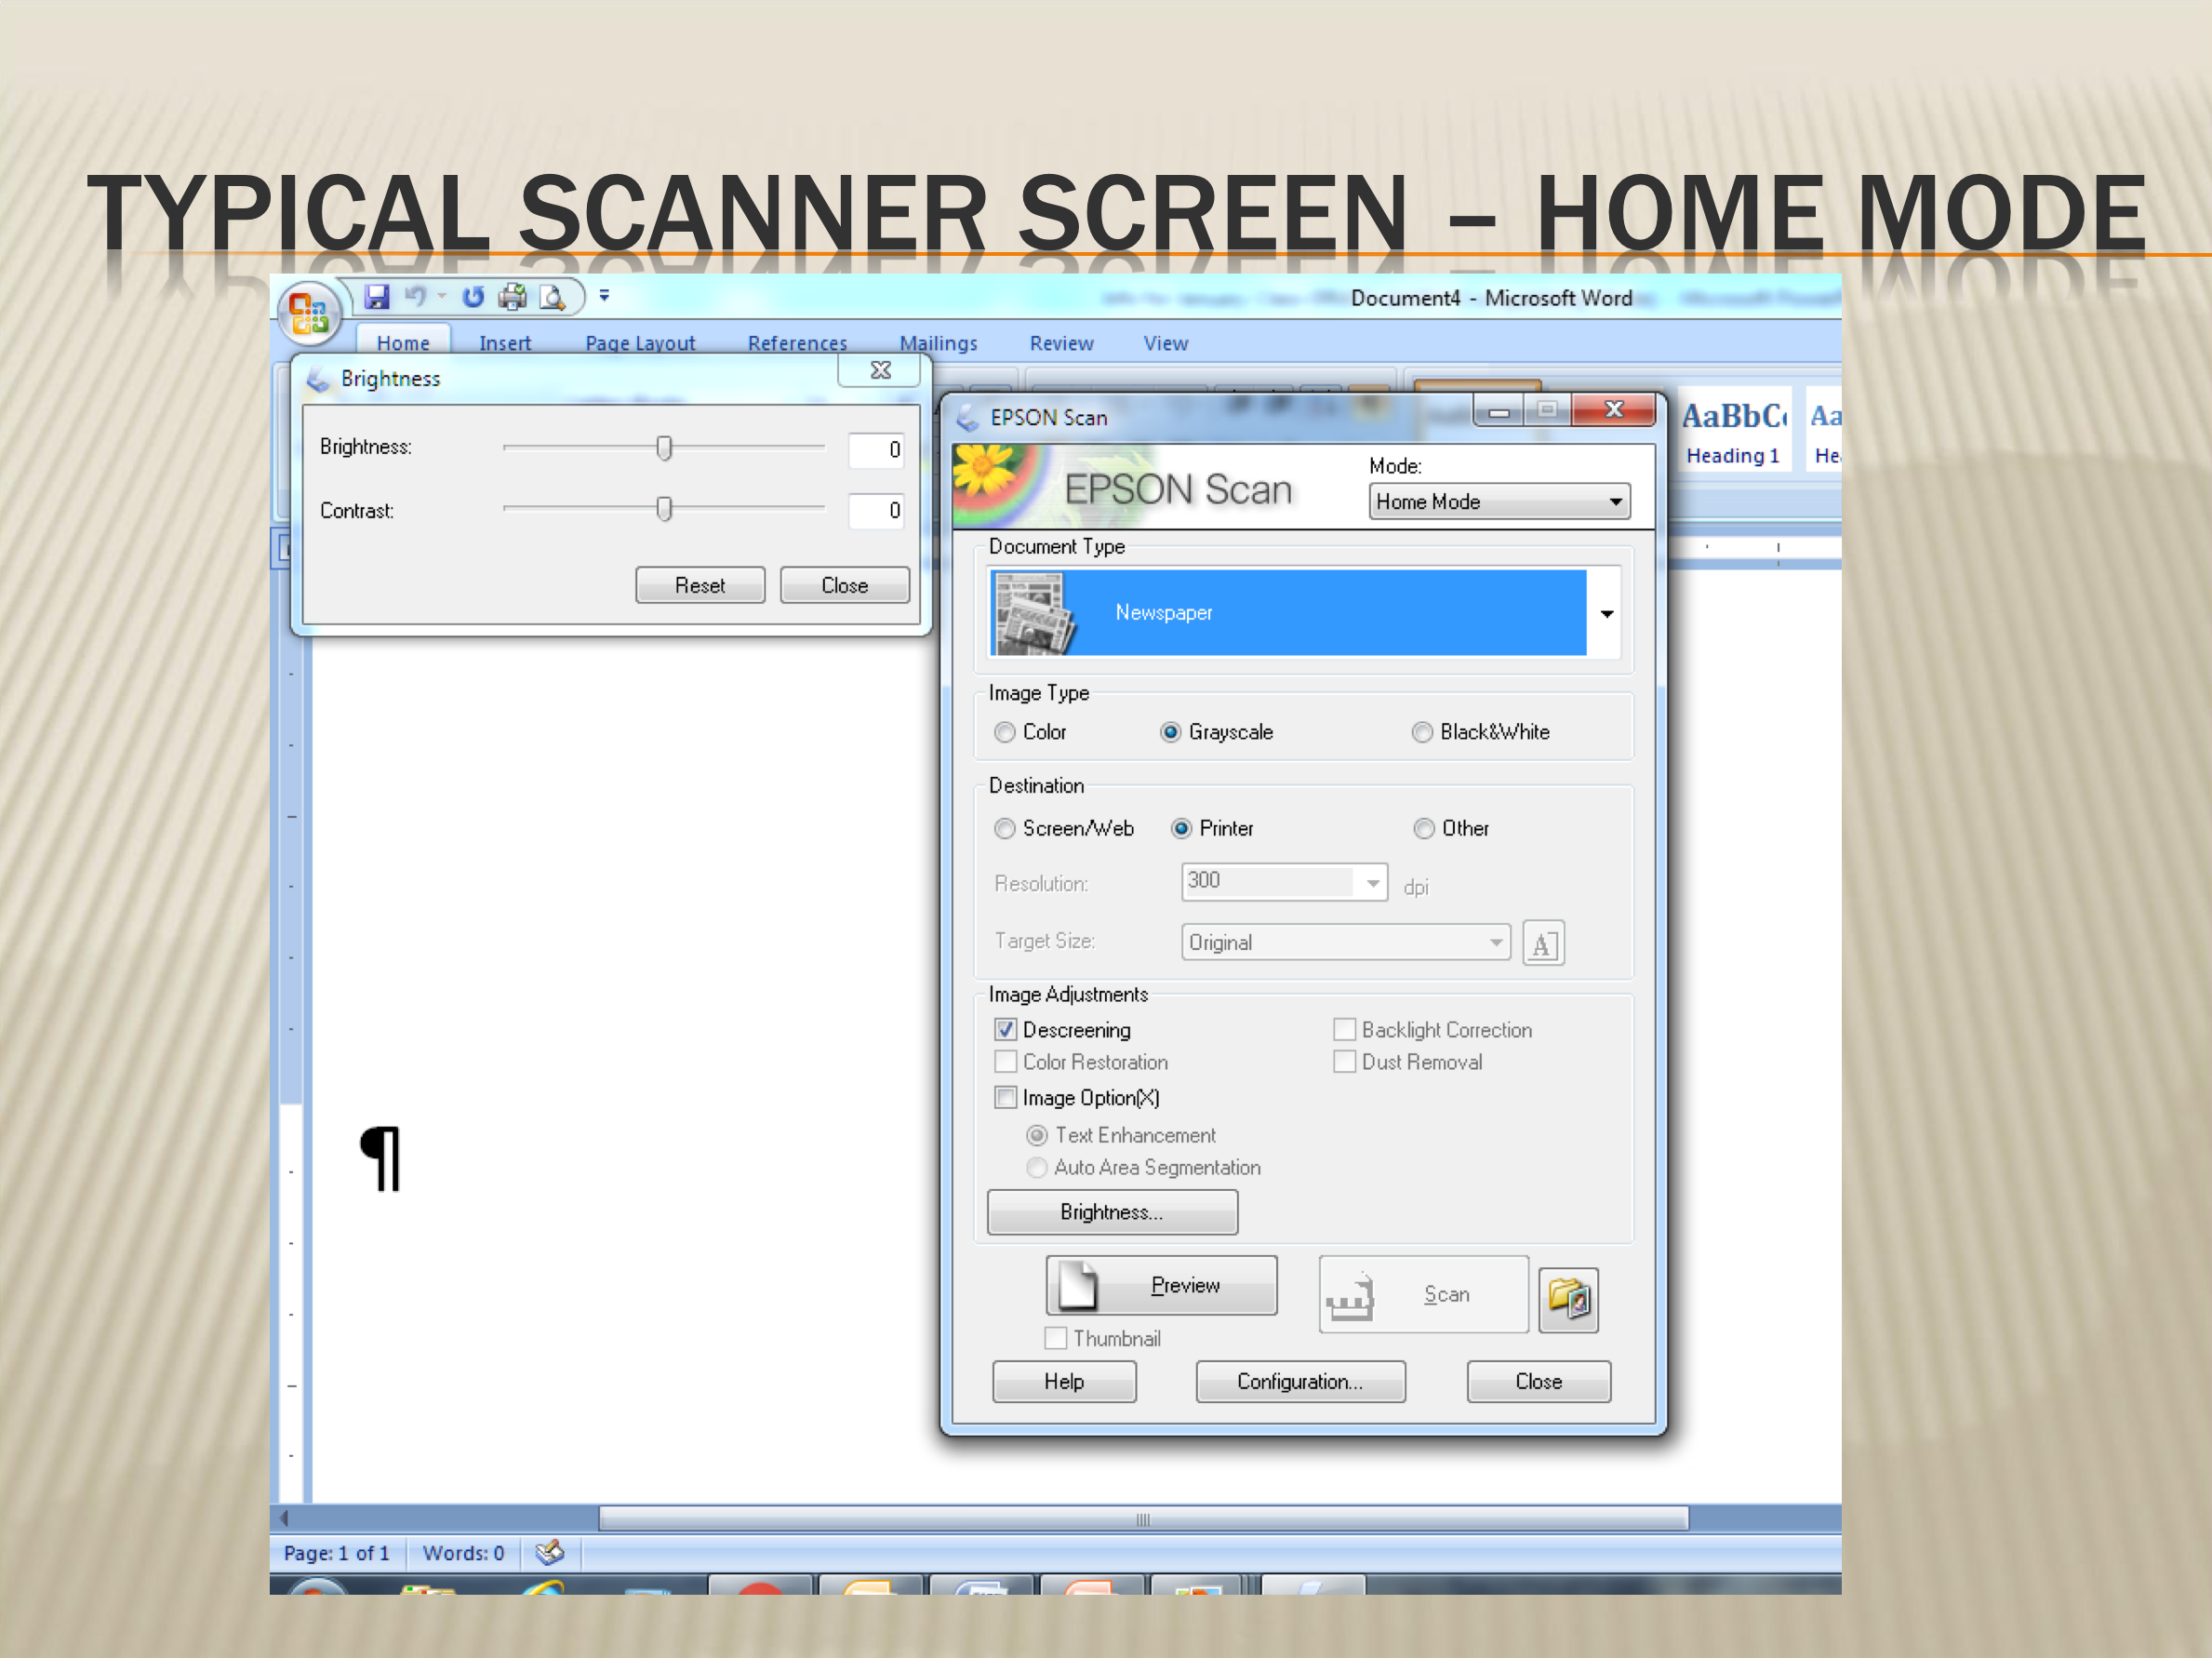2212x1658 pixels.
Task: Check the Color Restoration box
Action: pyautogui.click(x=1006, y=1061)
